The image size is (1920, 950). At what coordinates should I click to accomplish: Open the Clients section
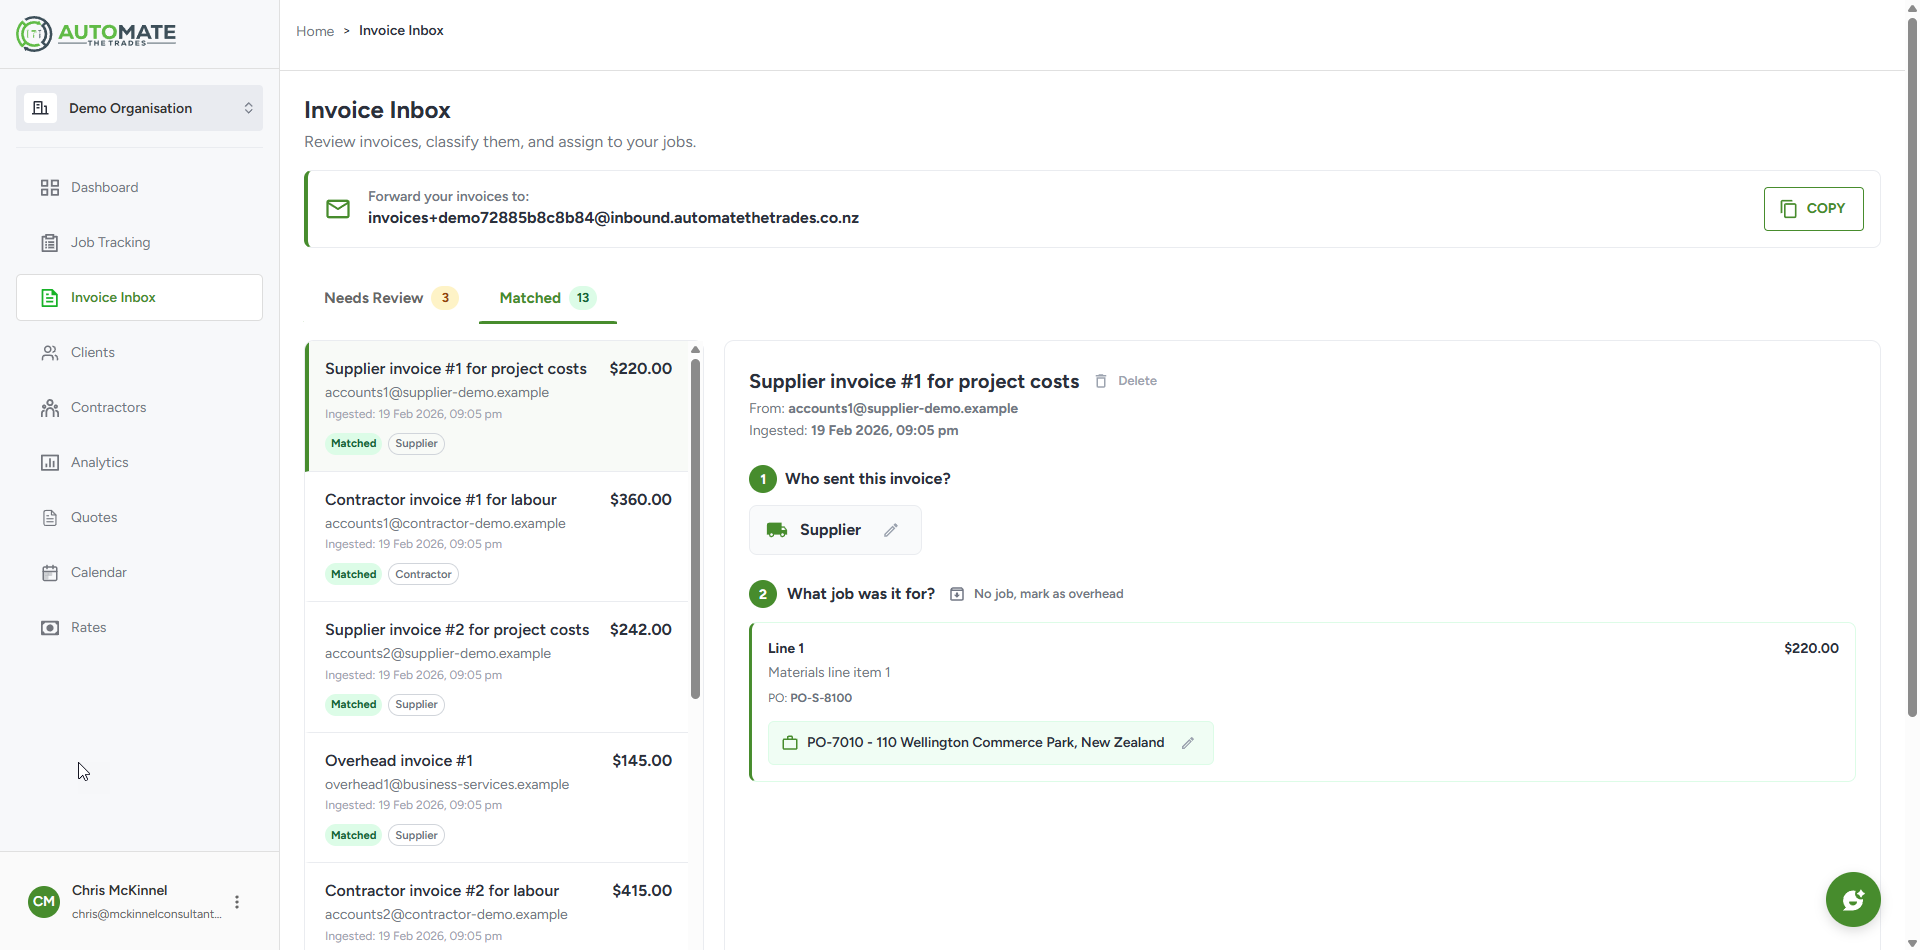[x=91, y=352]
